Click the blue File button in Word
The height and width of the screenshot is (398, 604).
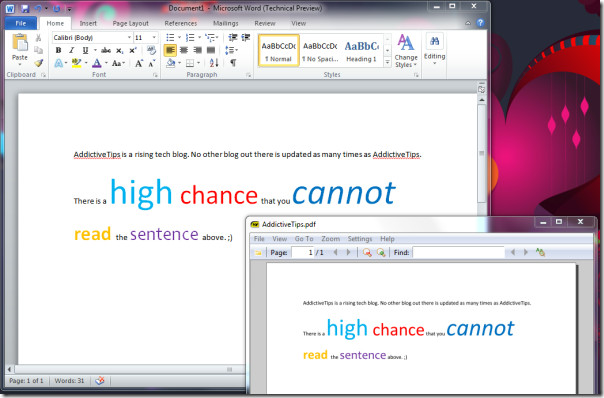tap(21, 23)
